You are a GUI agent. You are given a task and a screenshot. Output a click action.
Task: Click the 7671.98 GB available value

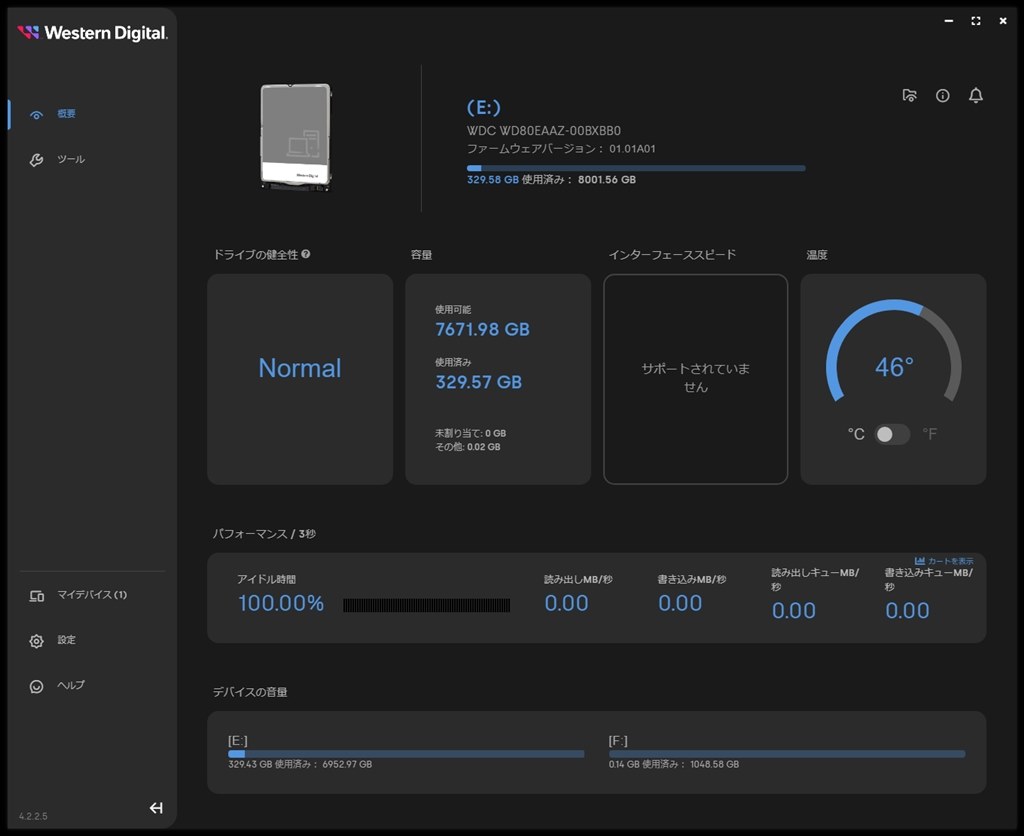click(x=483, y=329)
